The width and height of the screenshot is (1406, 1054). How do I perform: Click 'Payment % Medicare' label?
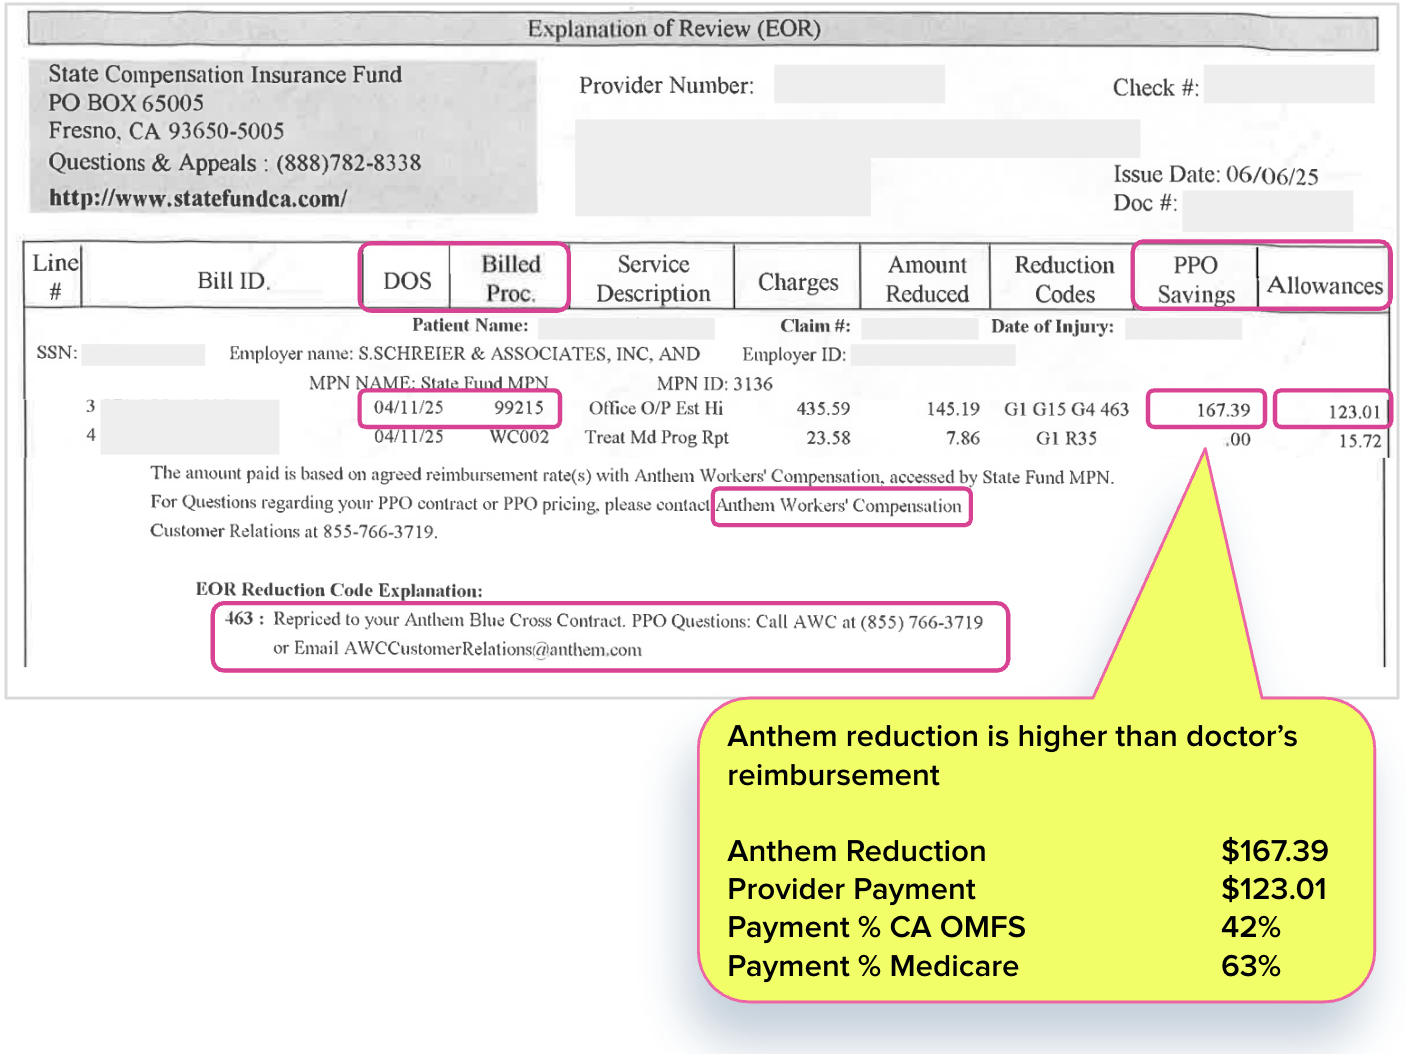(873, 966)
